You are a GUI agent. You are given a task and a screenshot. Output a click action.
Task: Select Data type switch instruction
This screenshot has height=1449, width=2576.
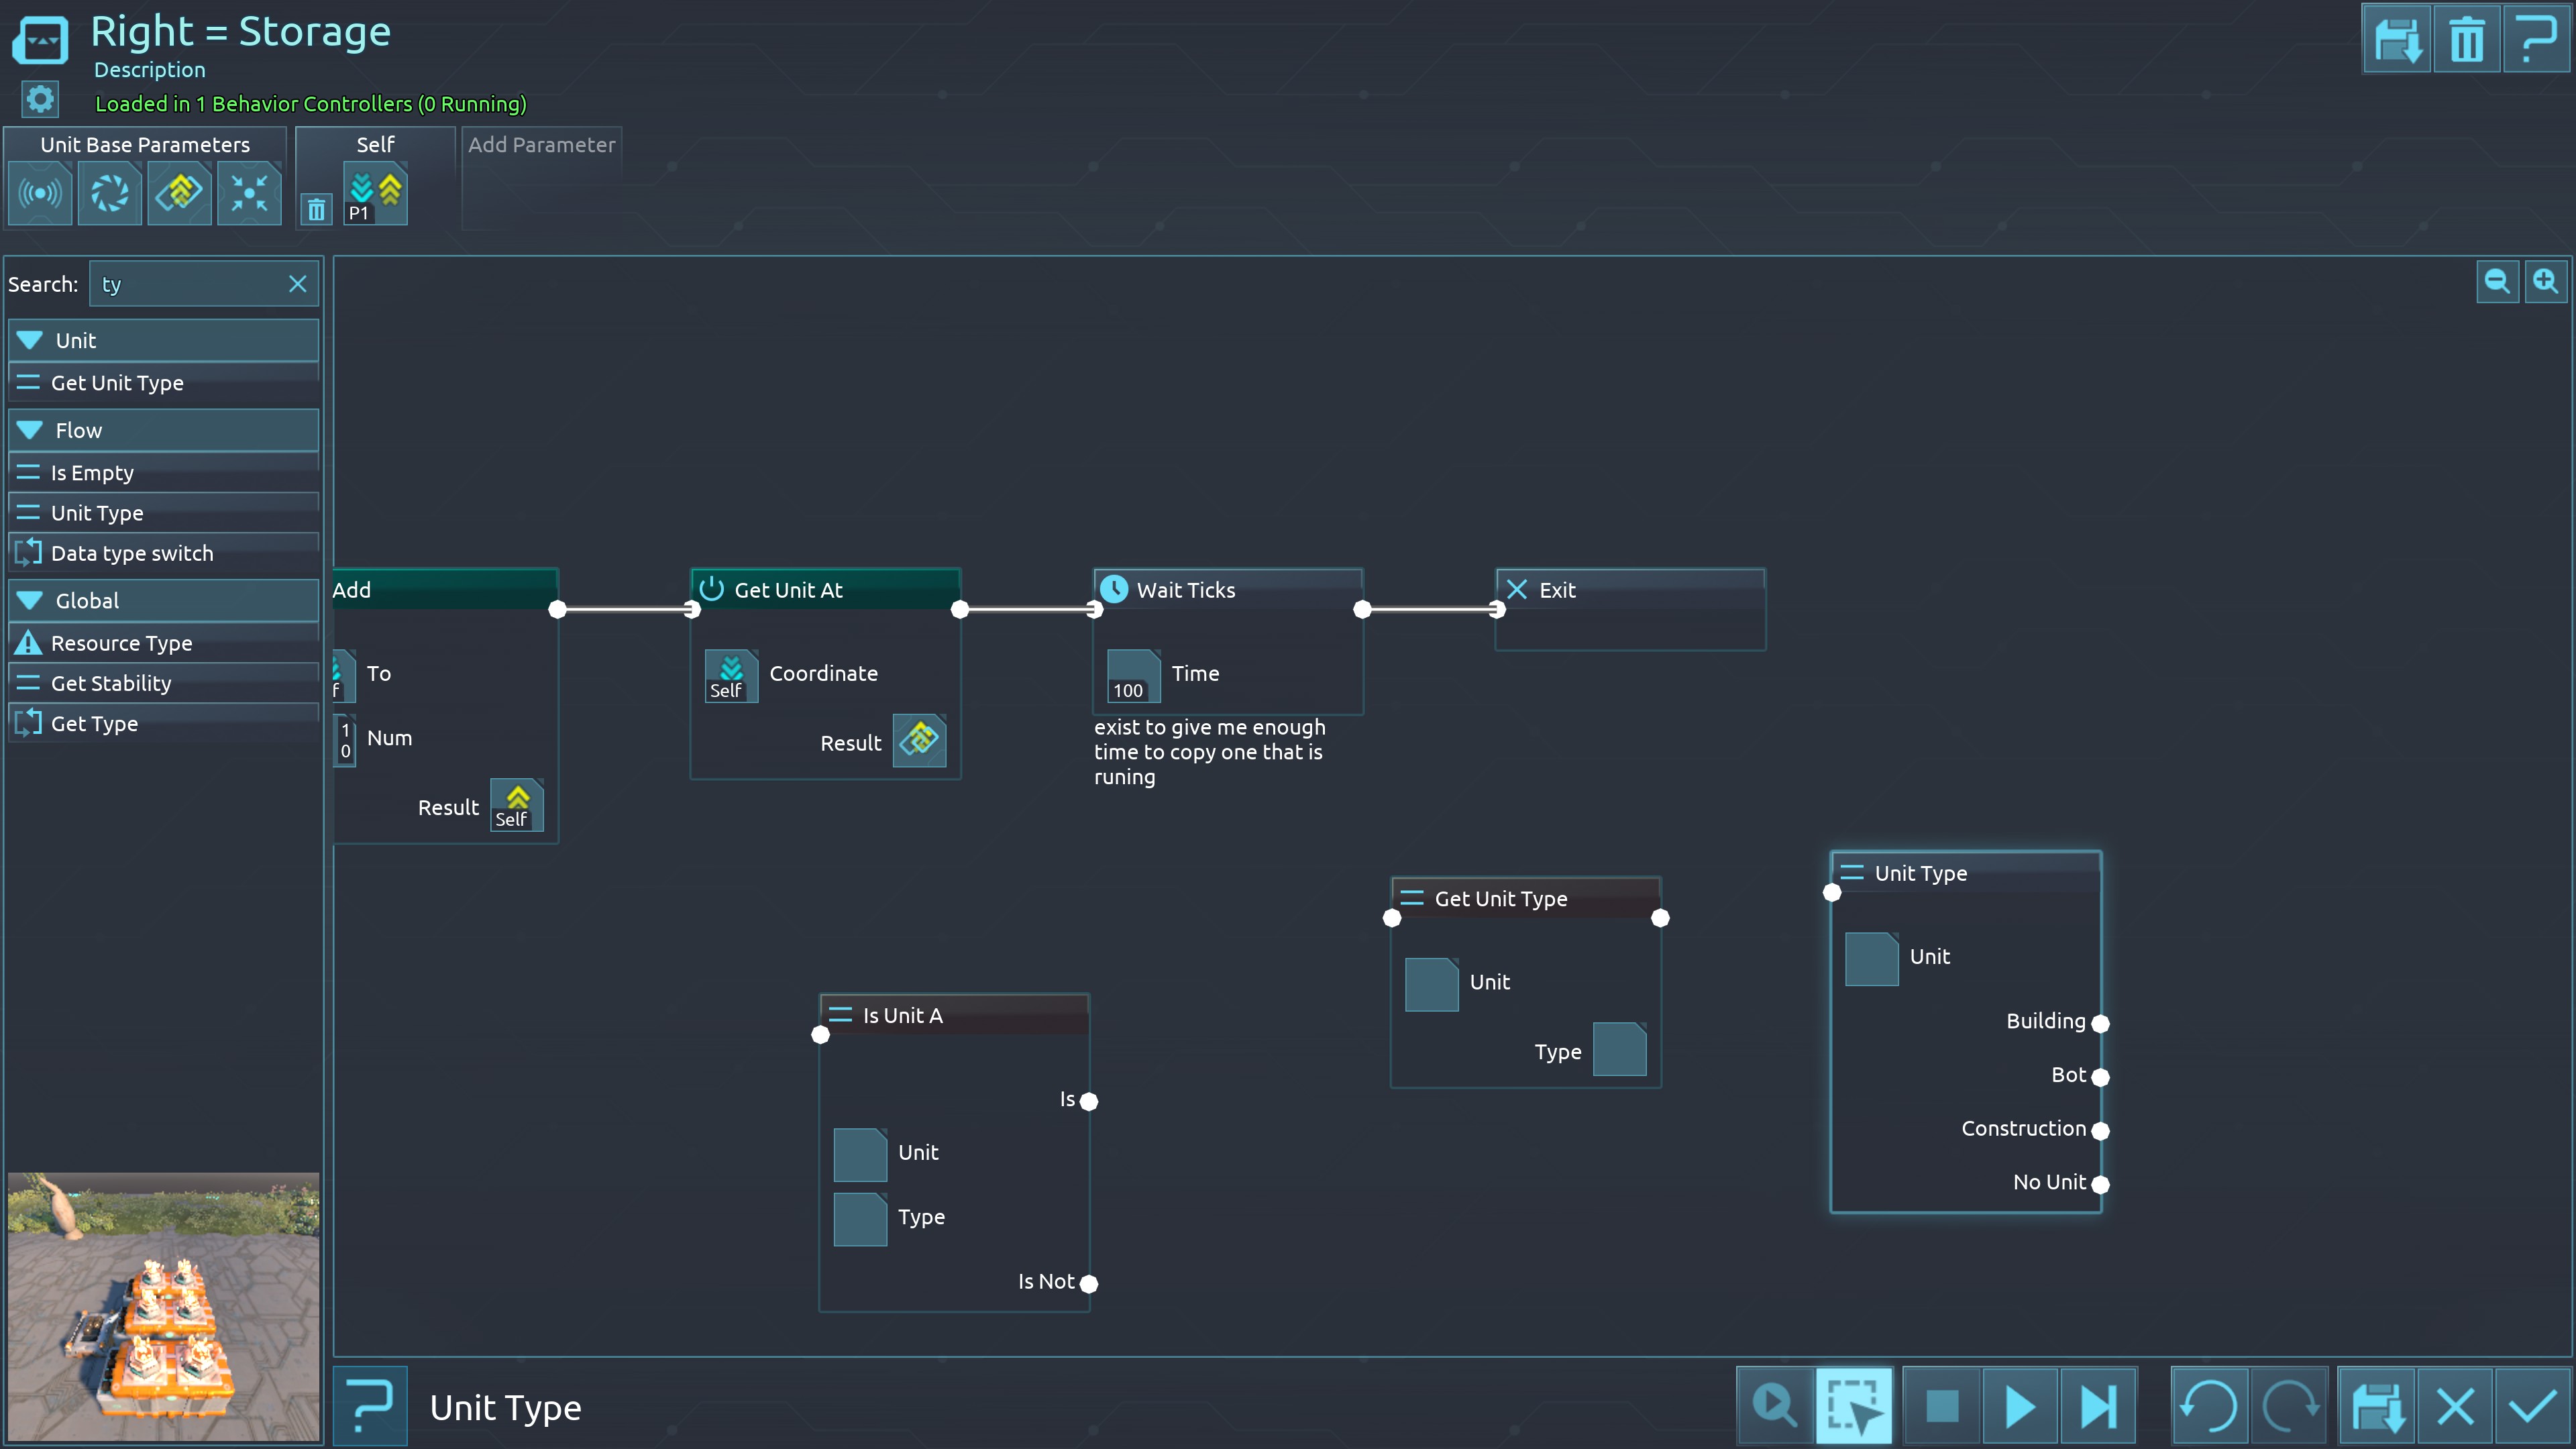132,553
